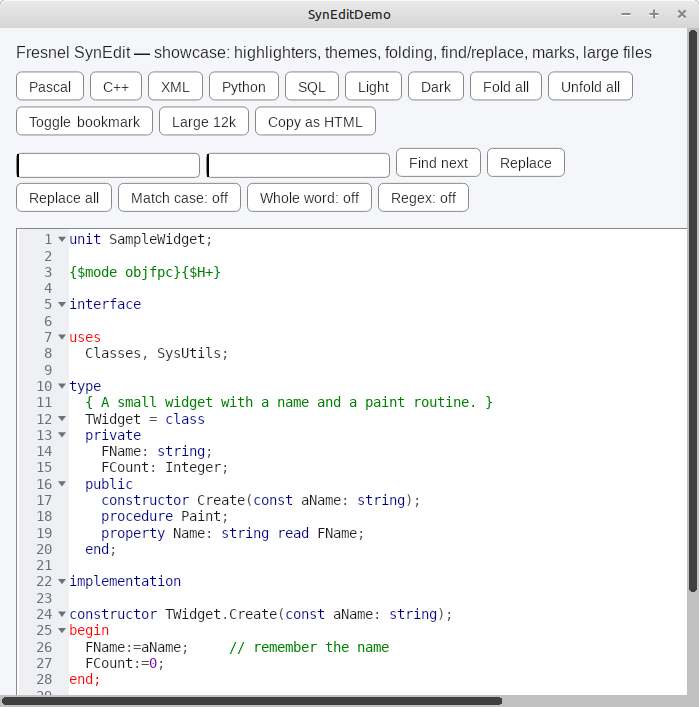Screen dimensions: 699x707
Task: Click Copy as HTML
Action: (315, 121)
